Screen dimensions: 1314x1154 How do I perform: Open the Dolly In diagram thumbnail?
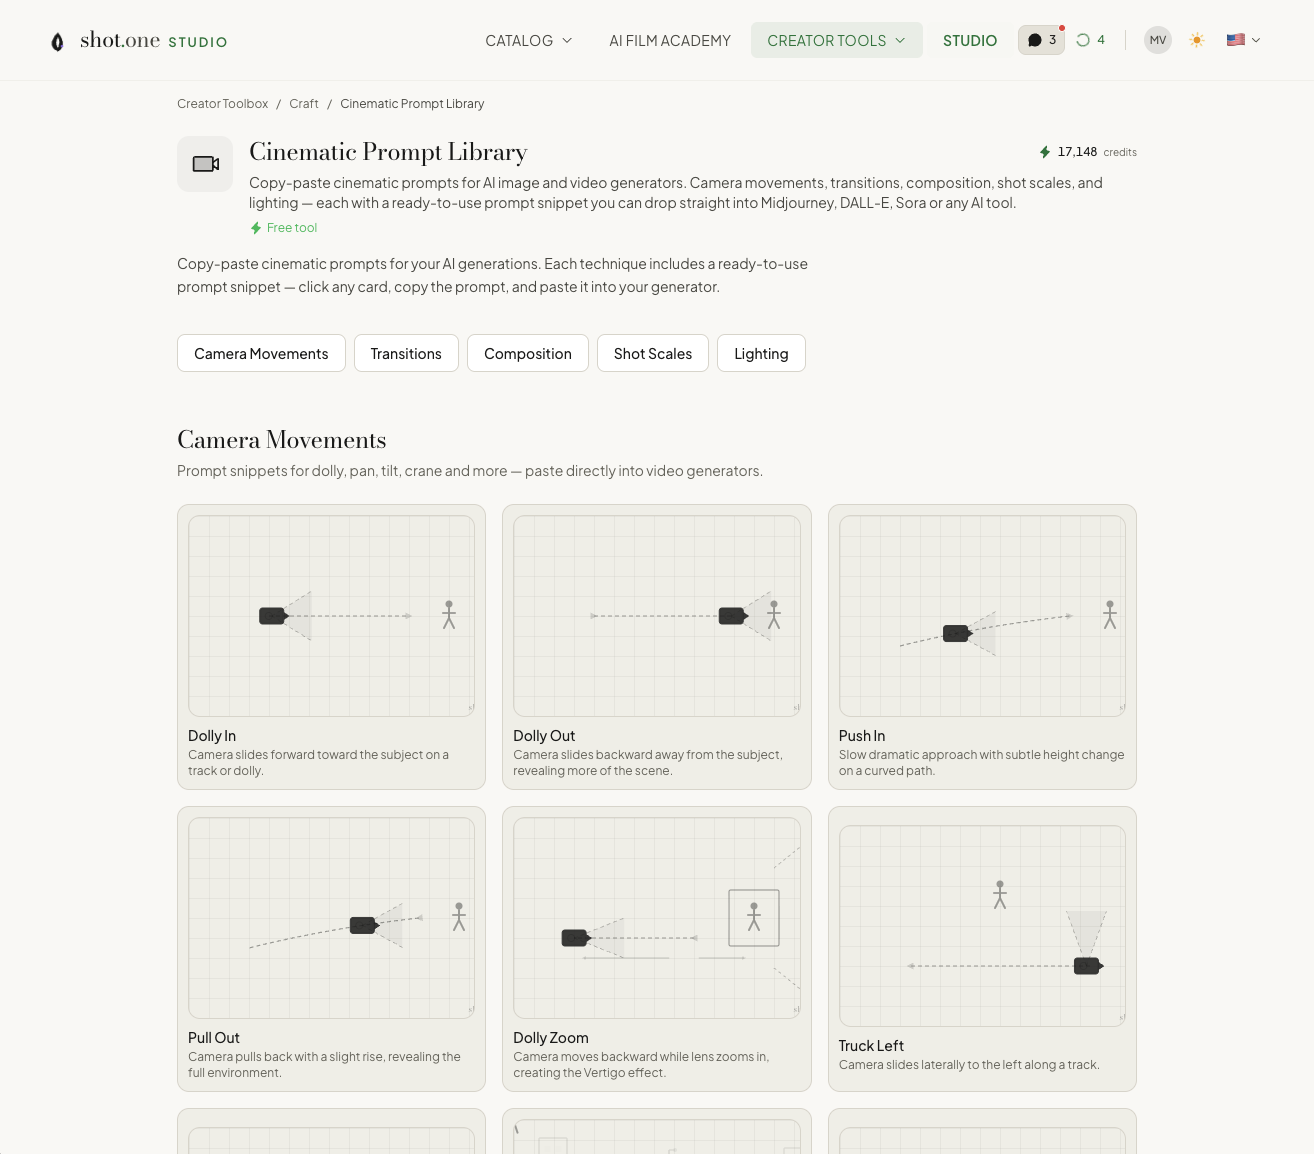(x=331, y=616)
